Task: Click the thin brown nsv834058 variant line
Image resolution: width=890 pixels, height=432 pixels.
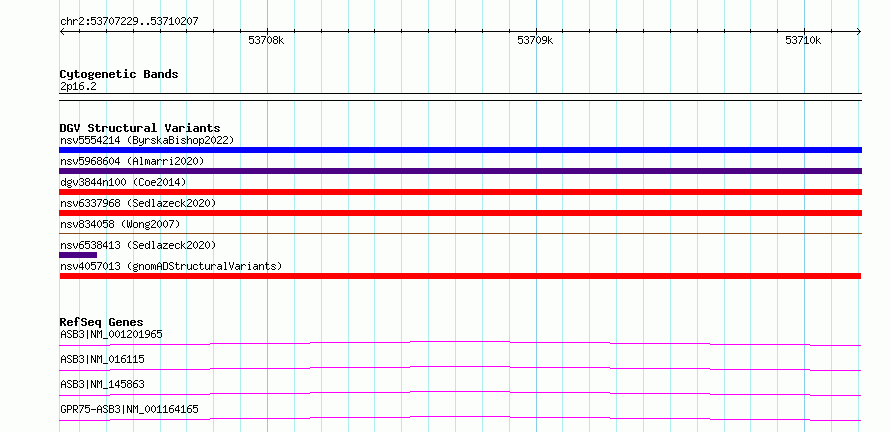Action: [x=460, y=233]
